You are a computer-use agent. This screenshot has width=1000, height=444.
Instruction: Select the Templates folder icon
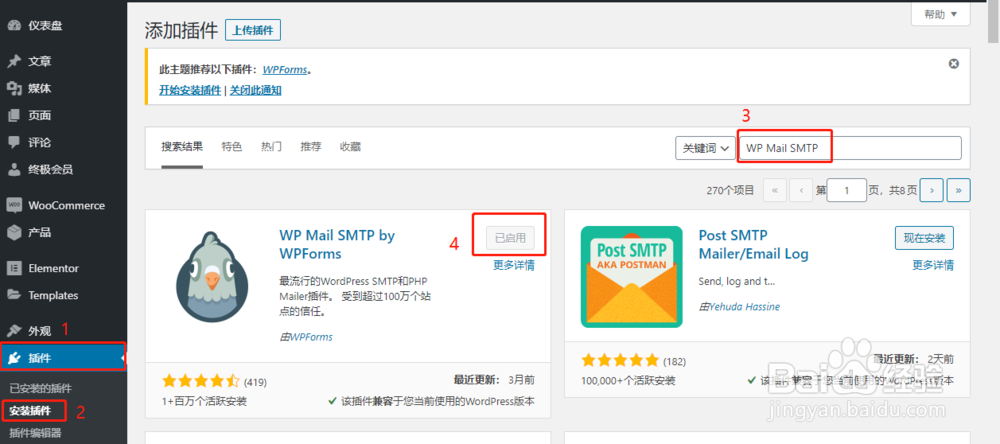click(x=13, y=295)
